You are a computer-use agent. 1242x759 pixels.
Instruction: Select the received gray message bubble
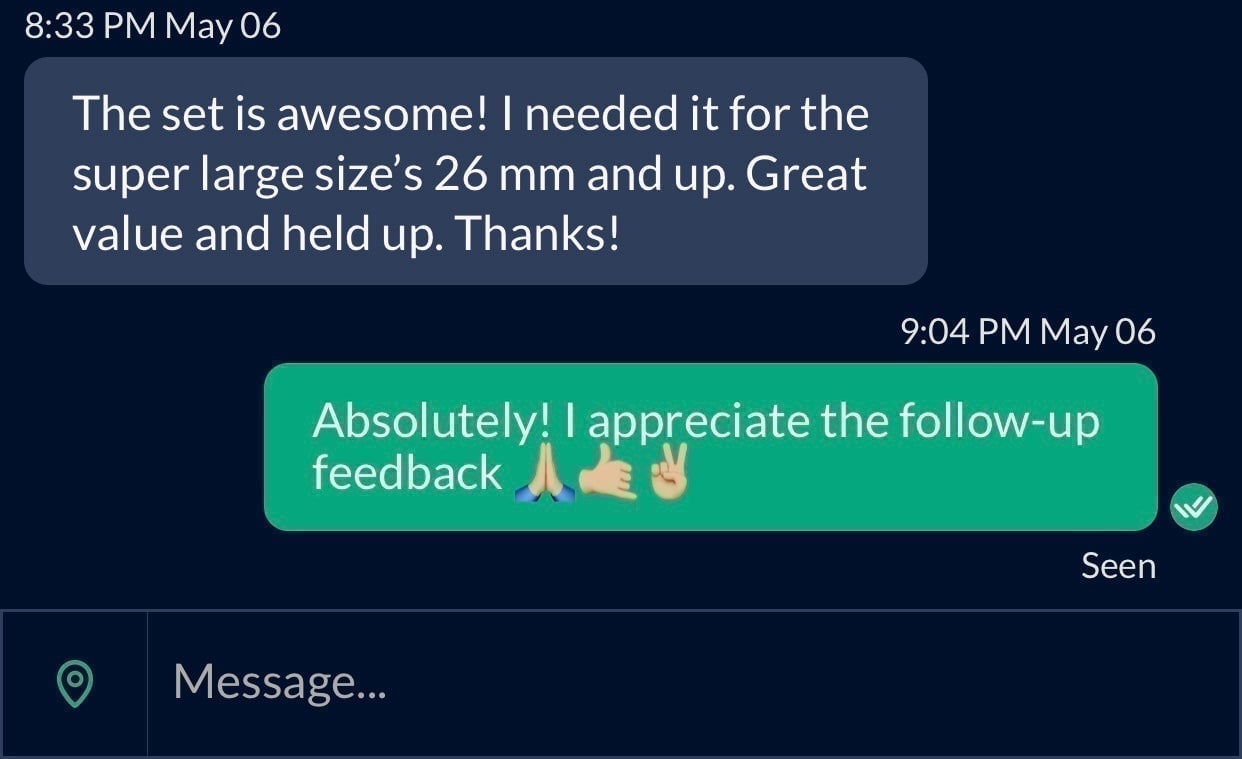[476, 171]
